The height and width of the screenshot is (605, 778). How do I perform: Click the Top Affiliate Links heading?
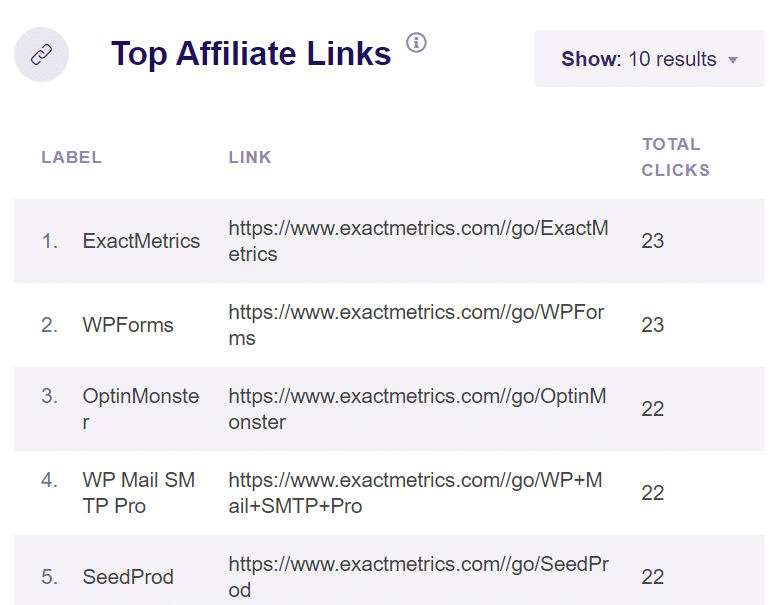point(251,54)
